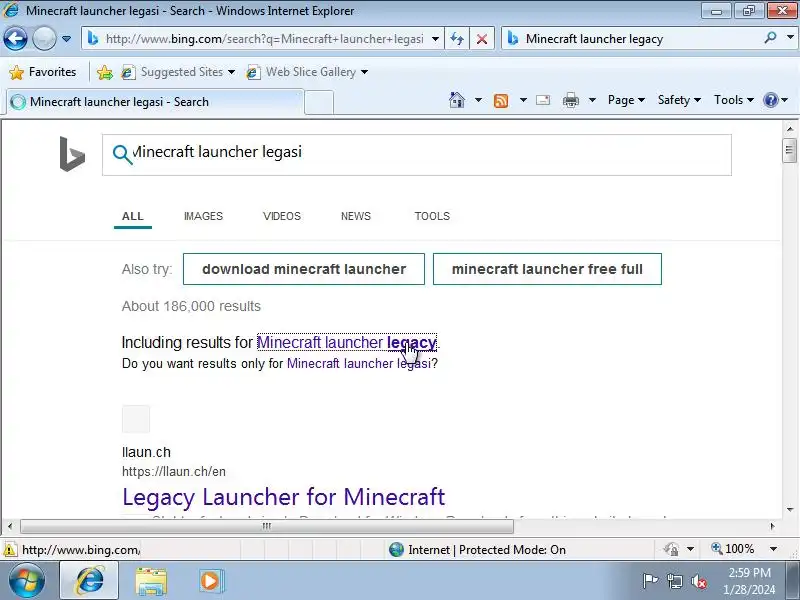Viewport: 800px width, 600px height.
Task: Click the Refresh page icon
Action: (x=457, y=39)
